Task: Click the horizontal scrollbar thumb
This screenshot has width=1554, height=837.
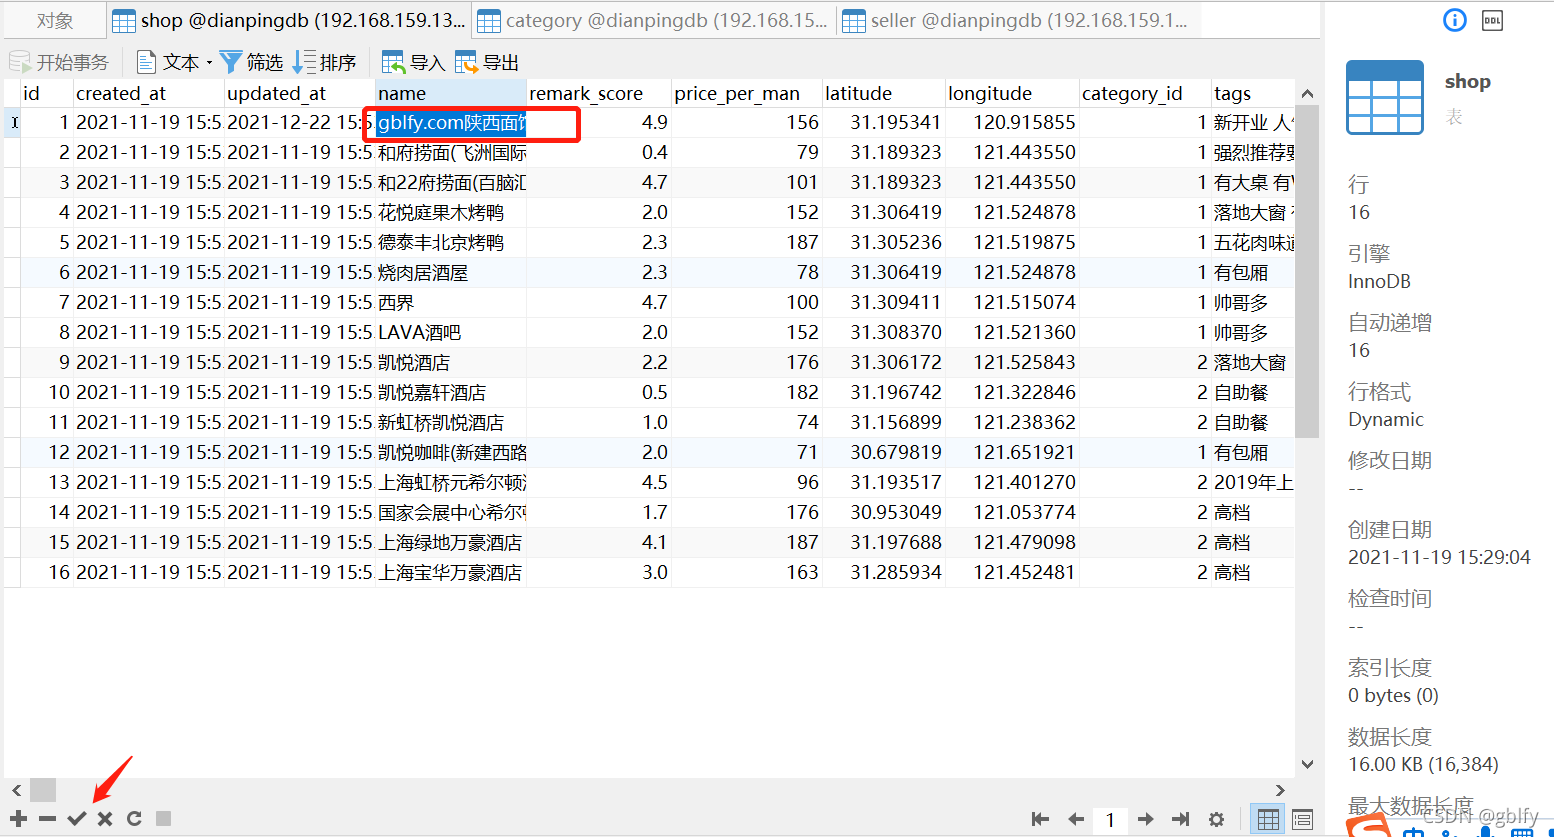Action: point(43,790)
